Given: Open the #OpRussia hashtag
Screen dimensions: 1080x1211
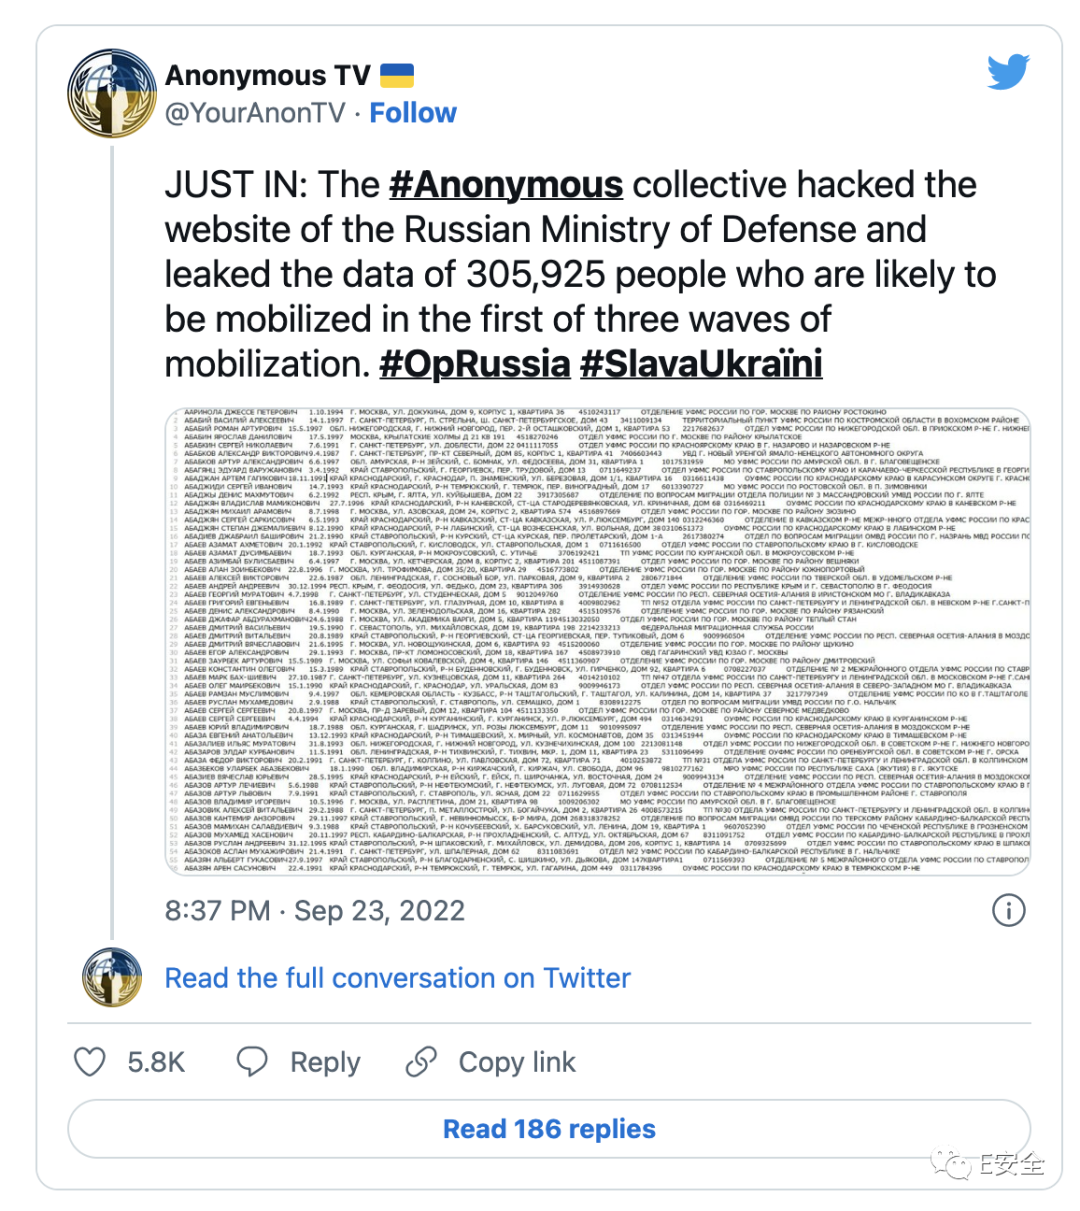Looking at the screenshot, I should (x=474, y=364).
